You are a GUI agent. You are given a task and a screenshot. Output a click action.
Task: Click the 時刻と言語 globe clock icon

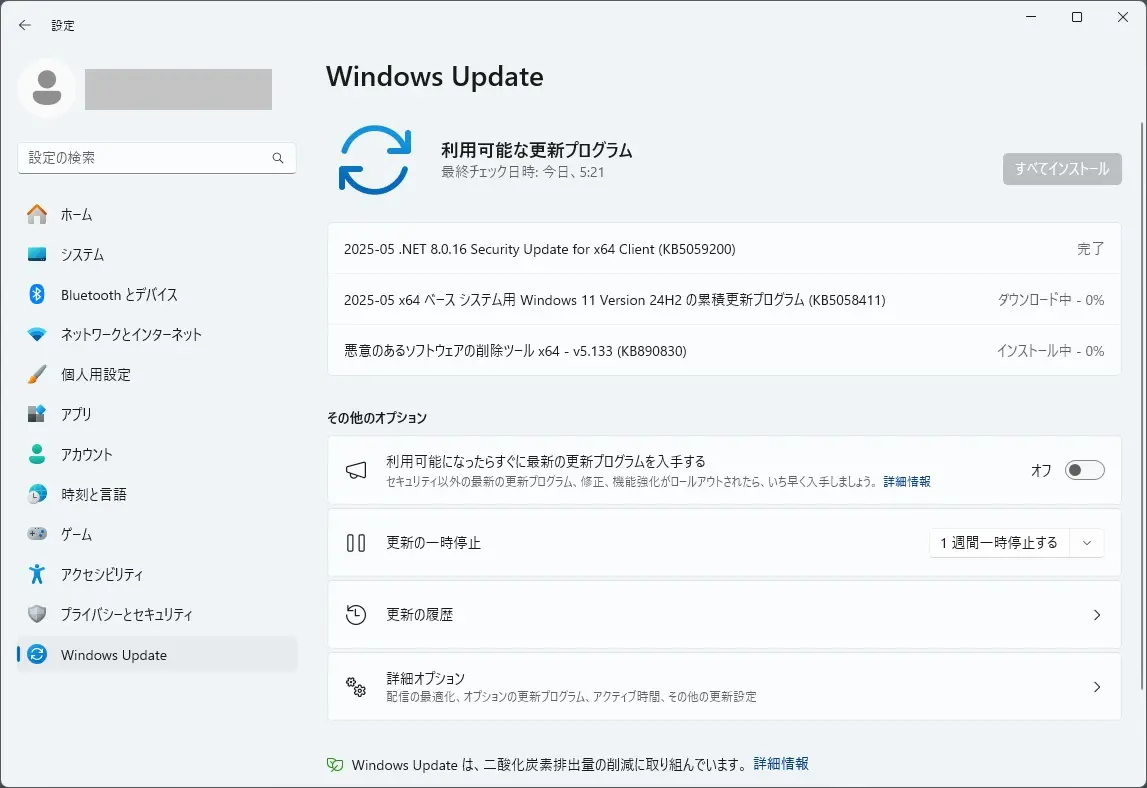[x=37, y=494]
